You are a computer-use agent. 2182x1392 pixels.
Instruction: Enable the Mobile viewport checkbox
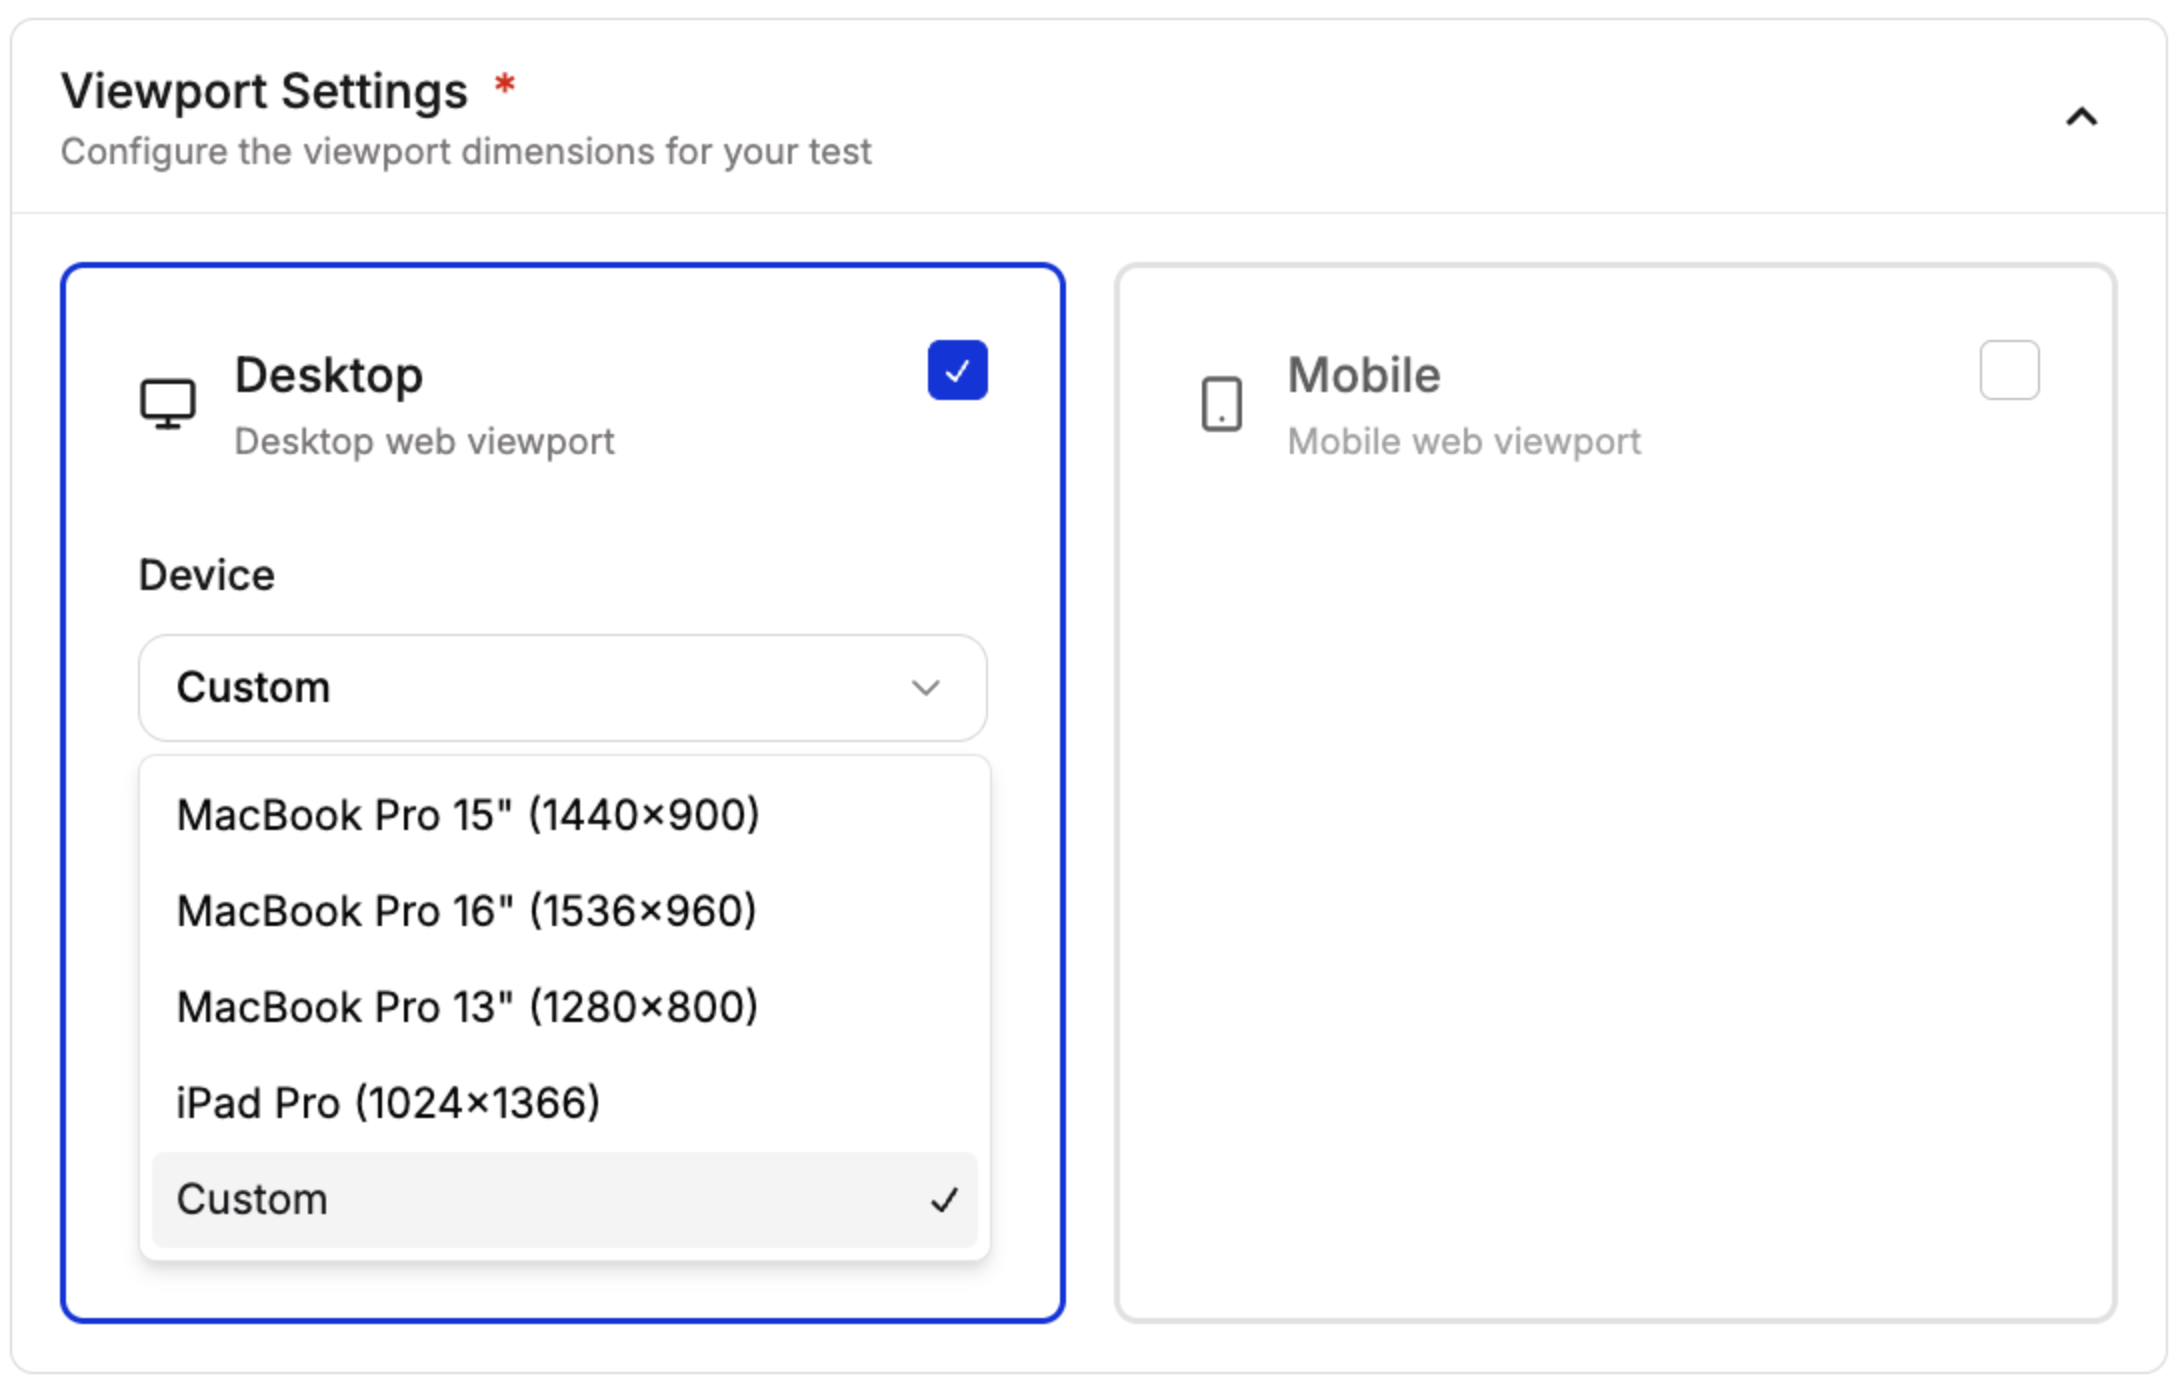point(2009,370)
